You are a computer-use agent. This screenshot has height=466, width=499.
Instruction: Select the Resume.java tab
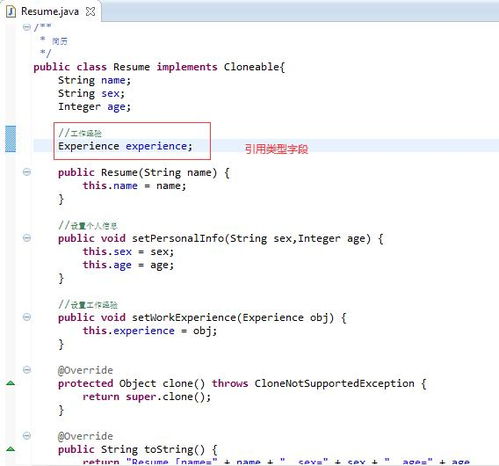pos(50,11)
